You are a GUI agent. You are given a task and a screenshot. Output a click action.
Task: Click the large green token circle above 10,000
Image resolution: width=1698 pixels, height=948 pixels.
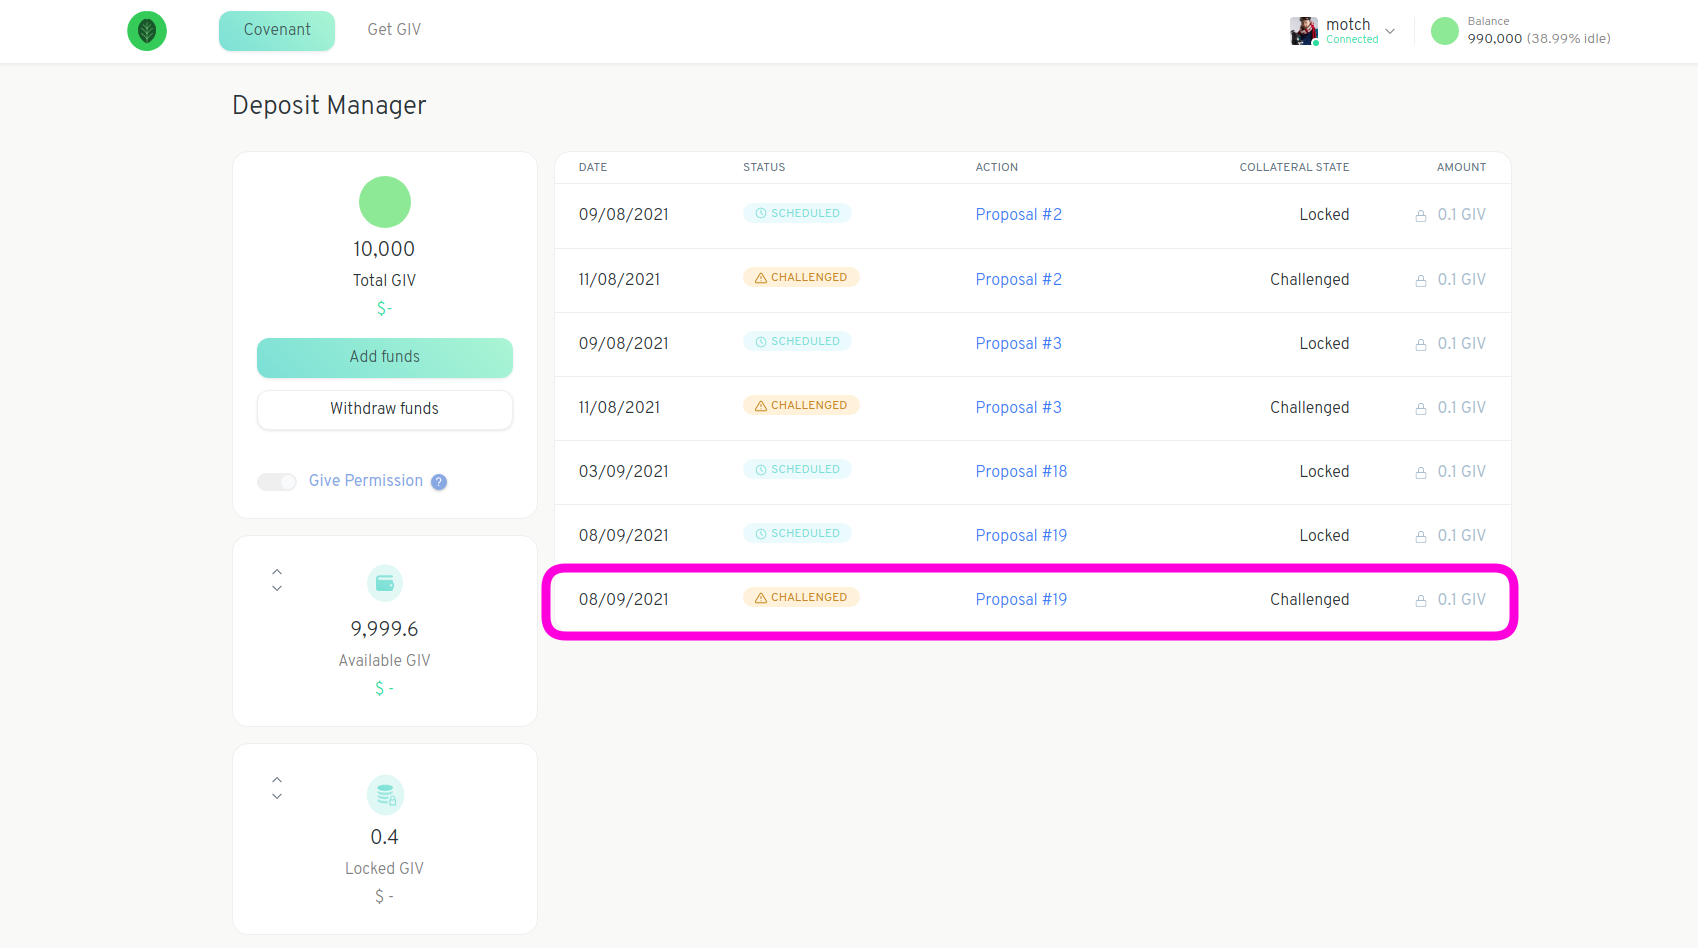pyautogui.click(x=385, y=202)
